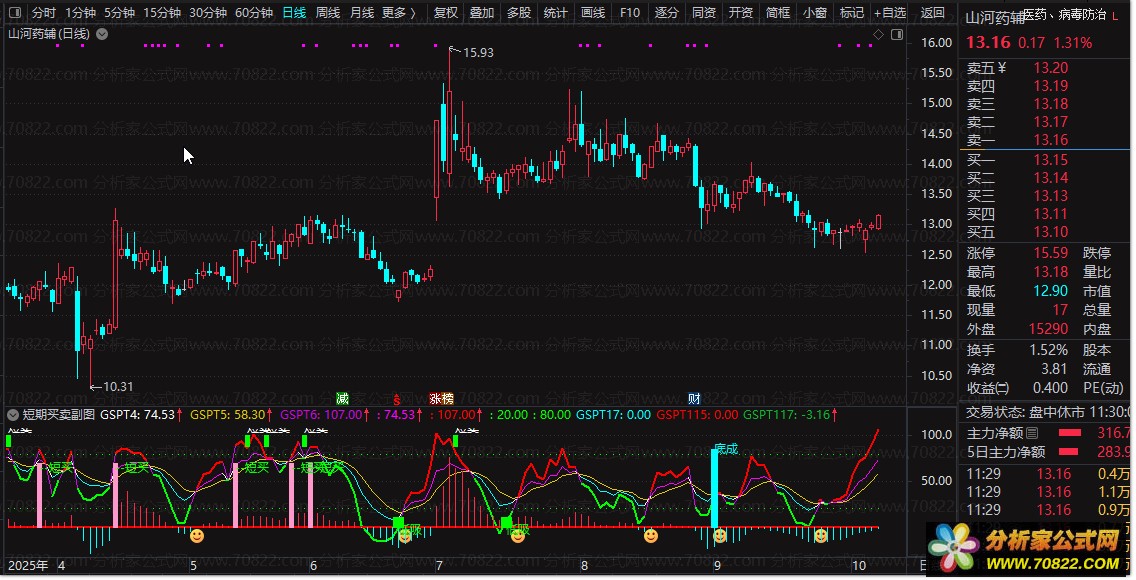The image size is (1136, 580).
Task: Click the 财 marker icon below the chart
Action: click(694, 399)
